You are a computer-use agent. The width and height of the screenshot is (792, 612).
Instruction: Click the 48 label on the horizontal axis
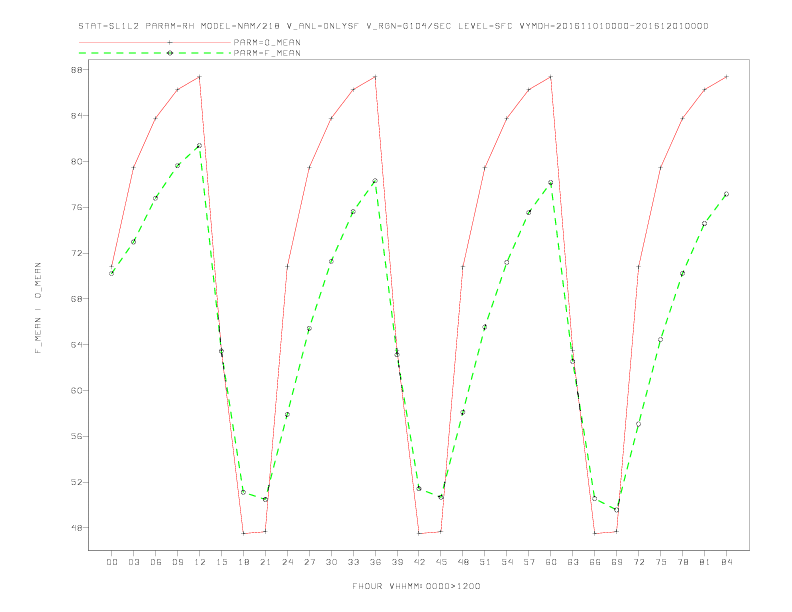click(463, 562)
